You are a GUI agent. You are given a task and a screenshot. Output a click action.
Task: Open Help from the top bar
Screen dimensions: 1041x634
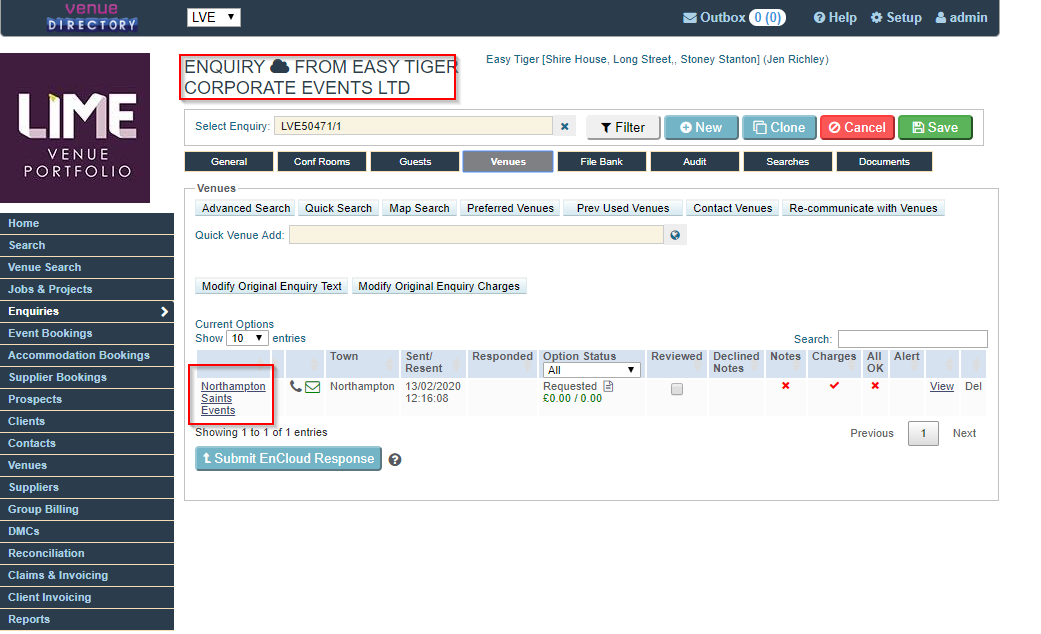click(835, 18)
